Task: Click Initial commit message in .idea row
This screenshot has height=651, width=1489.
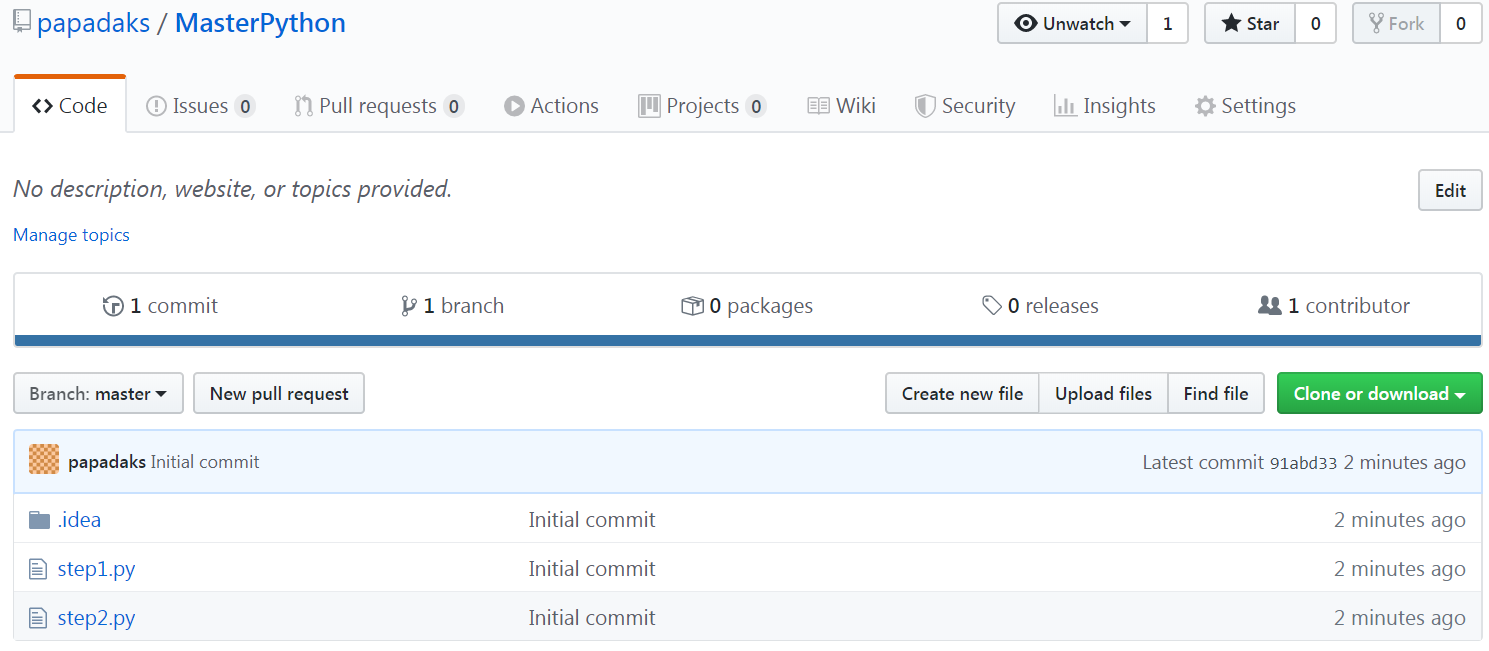Action: (592, 520)
